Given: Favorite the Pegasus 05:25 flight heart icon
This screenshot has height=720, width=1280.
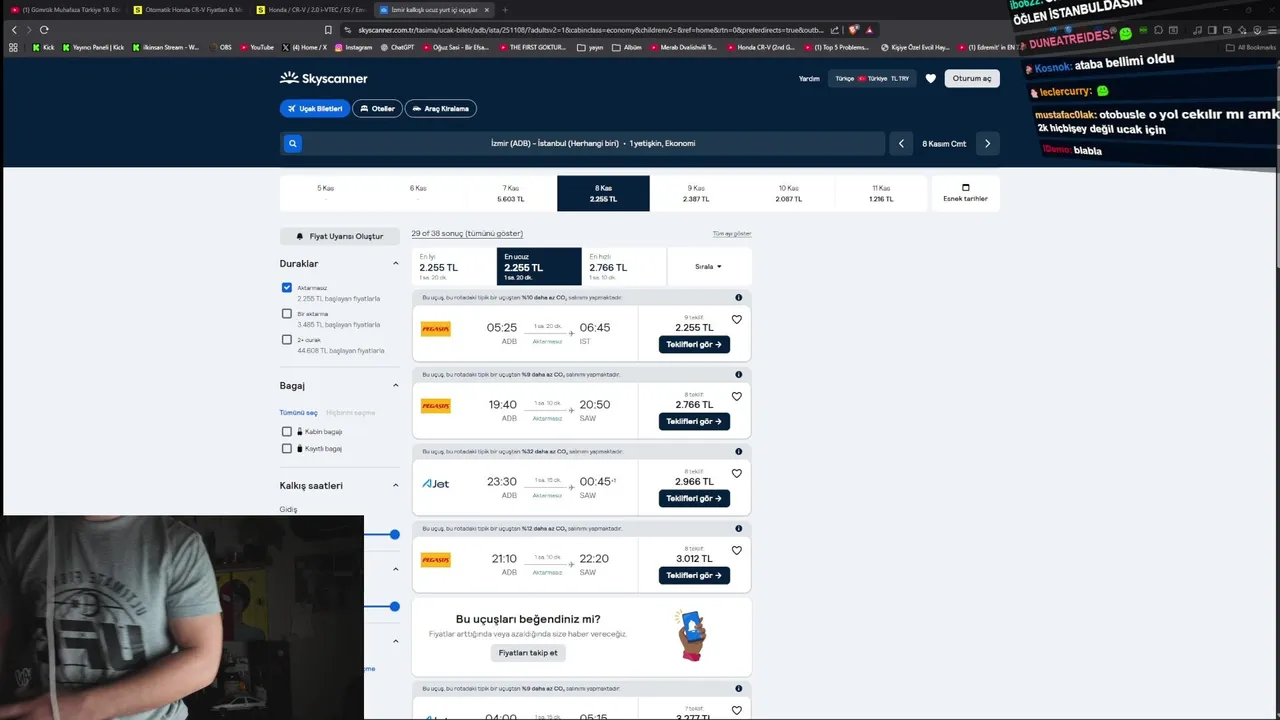Looking at the screenshot, I should 737,320.
